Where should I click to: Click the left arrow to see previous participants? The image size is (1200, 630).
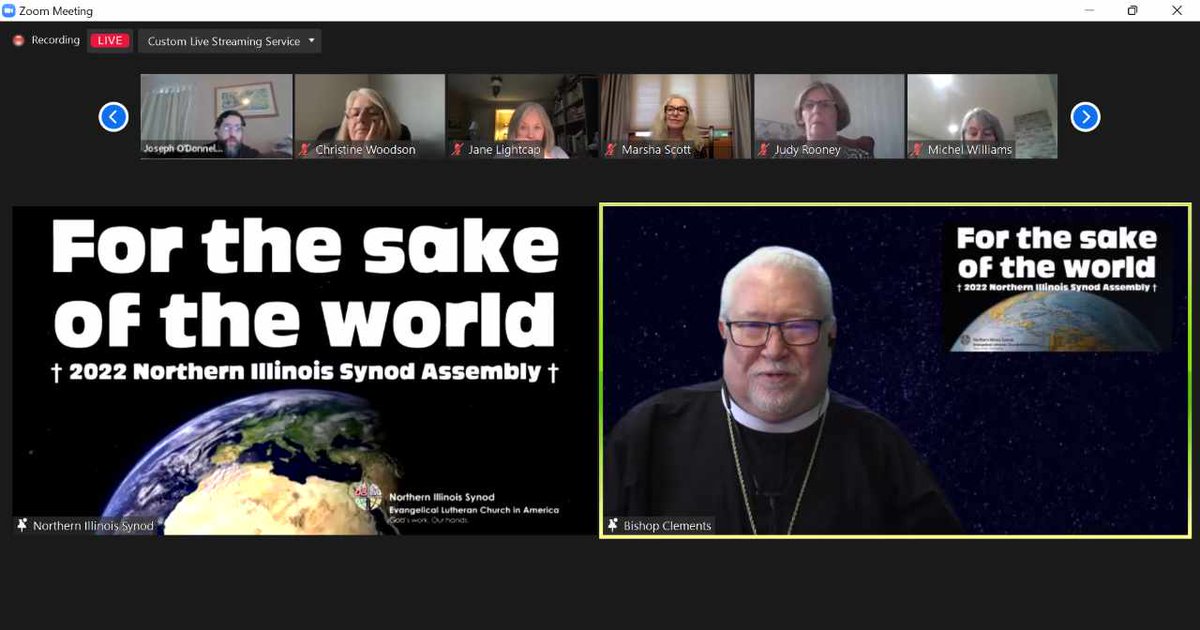coord(113,117)
